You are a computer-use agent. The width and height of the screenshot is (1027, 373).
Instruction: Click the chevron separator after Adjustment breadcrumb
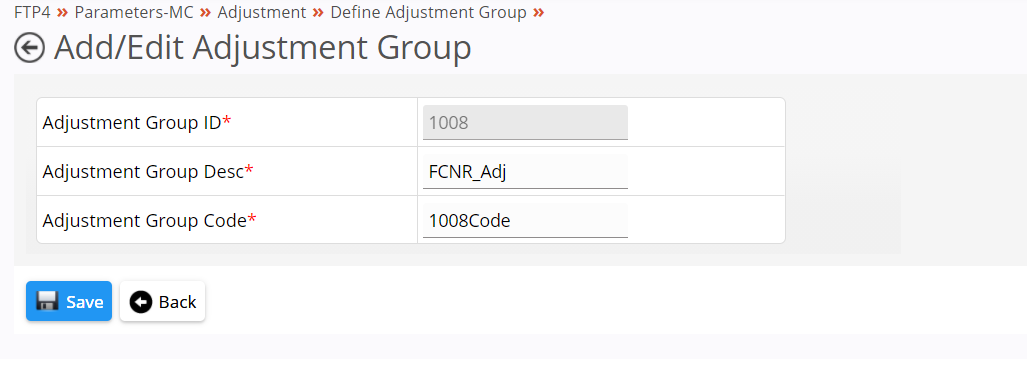click(x=318, y=12)
